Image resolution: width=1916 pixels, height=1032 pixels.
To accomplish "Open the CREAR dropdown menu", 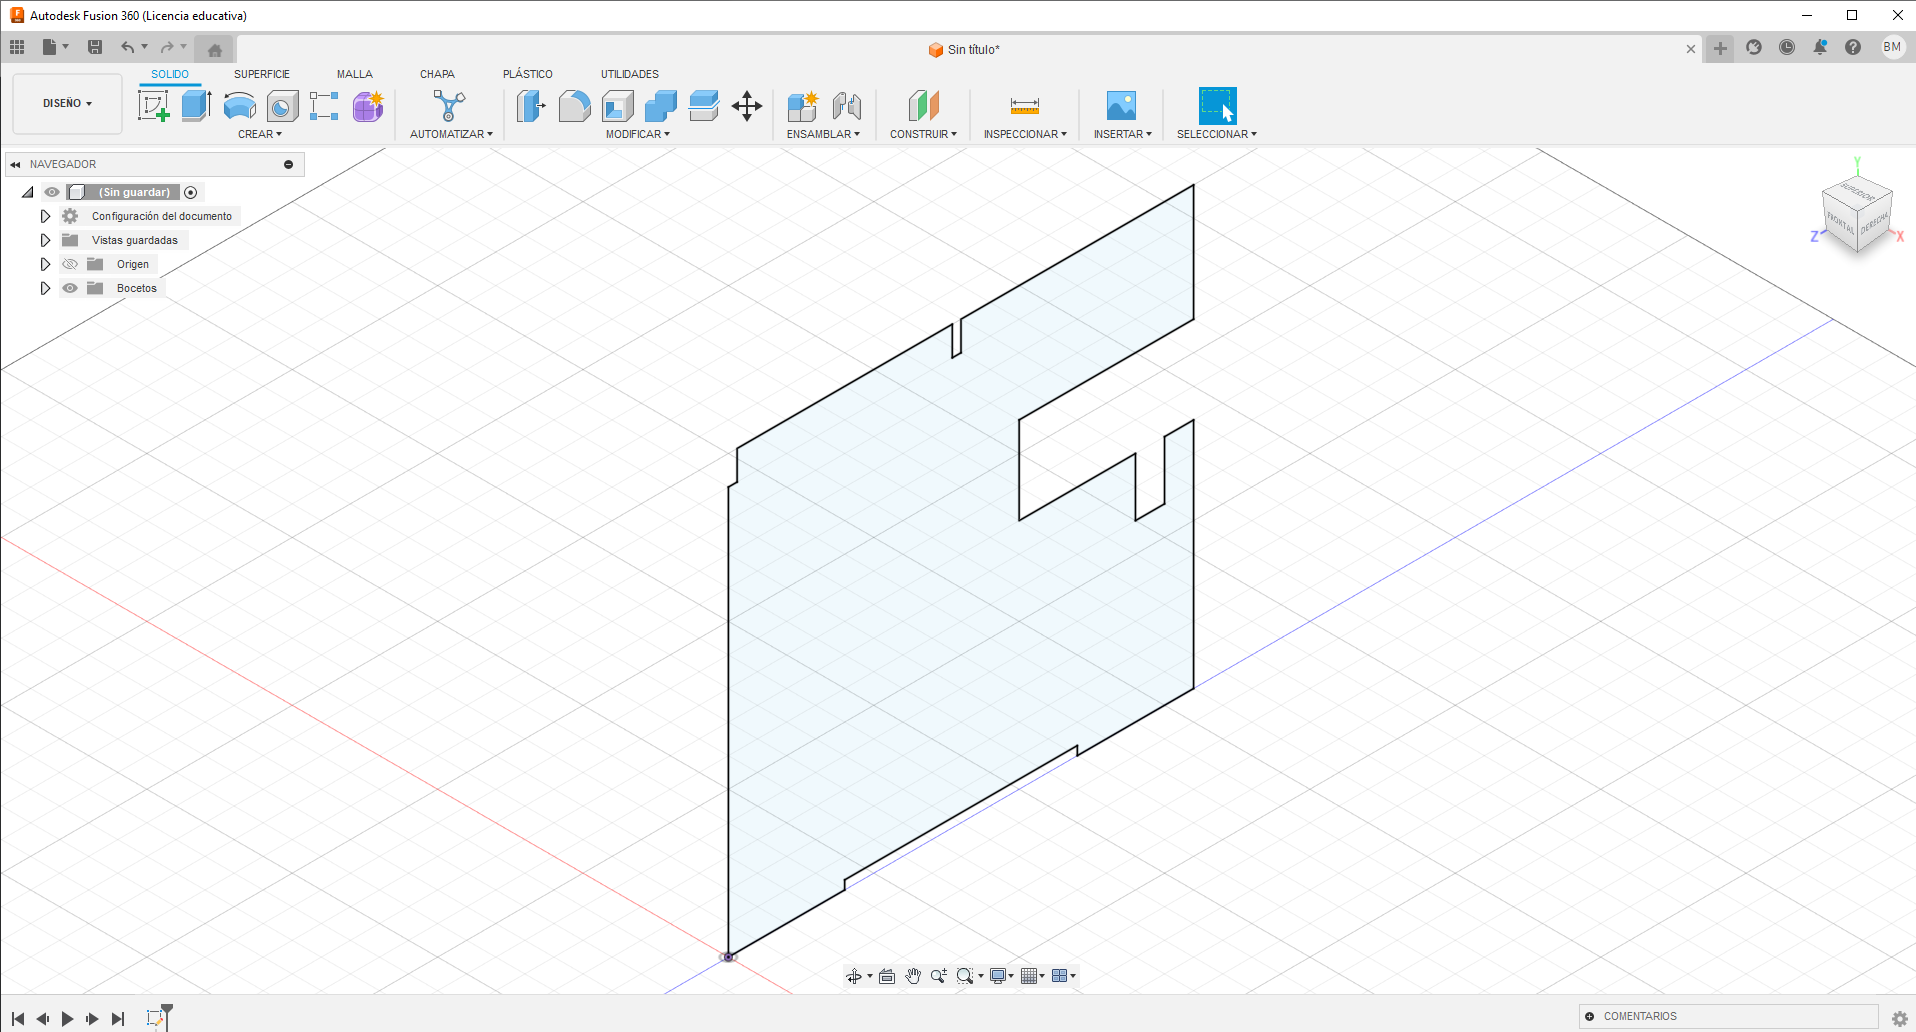I will coord(260,134).
